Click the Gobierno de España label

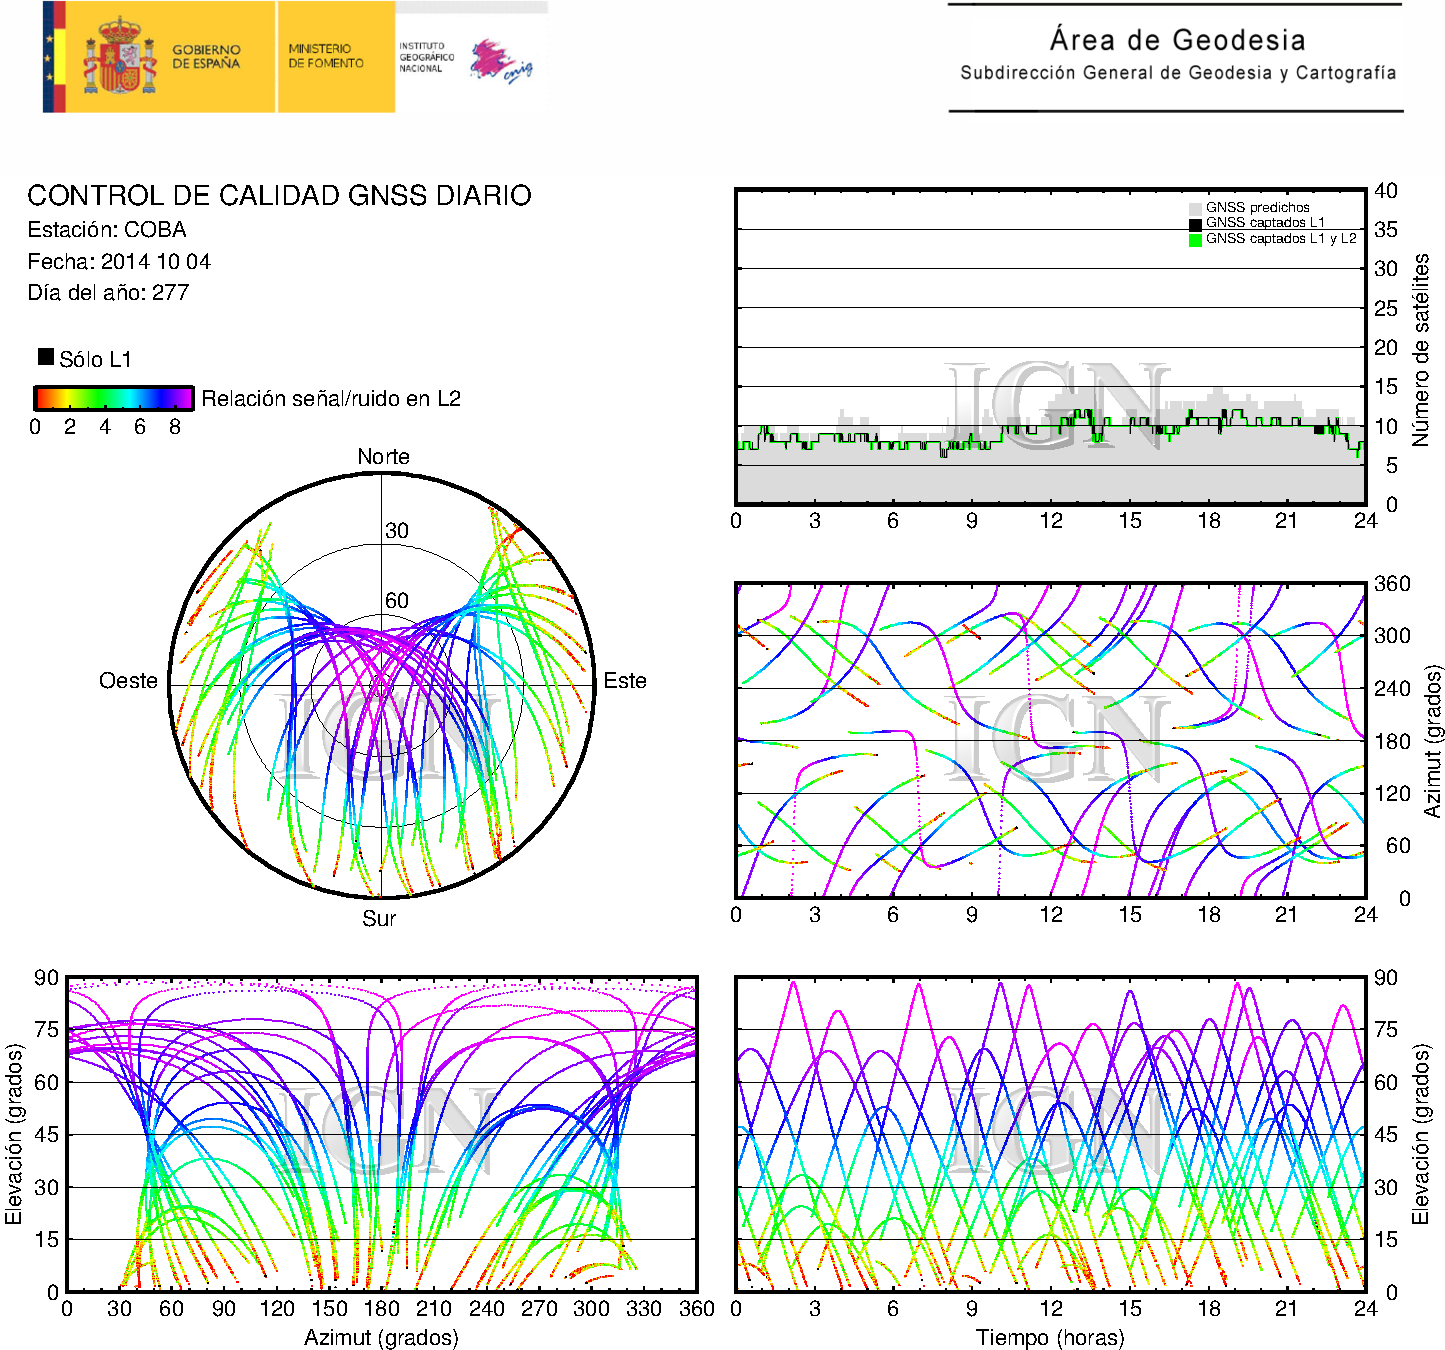206,56
